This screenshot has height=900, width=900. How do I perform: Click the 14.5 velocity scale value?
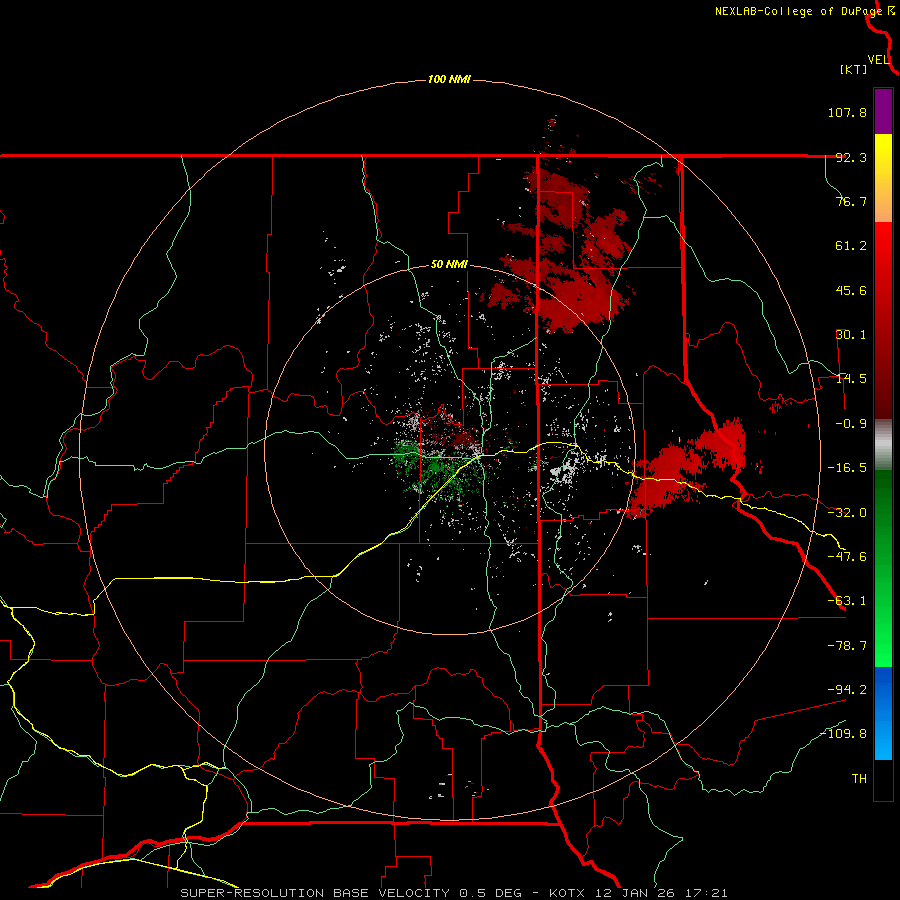coord(851,379)
